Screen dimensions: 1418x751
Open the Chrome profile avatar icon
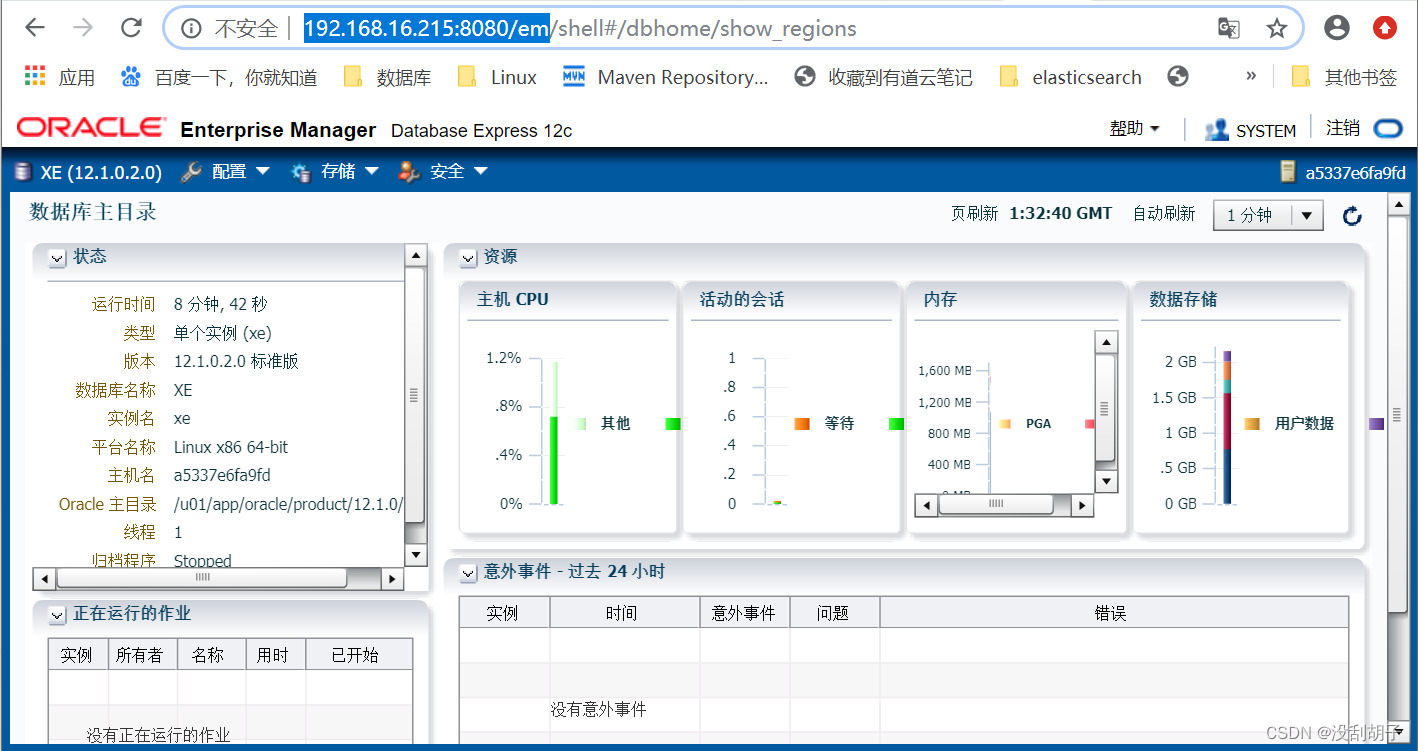[x=1337, y=28]
